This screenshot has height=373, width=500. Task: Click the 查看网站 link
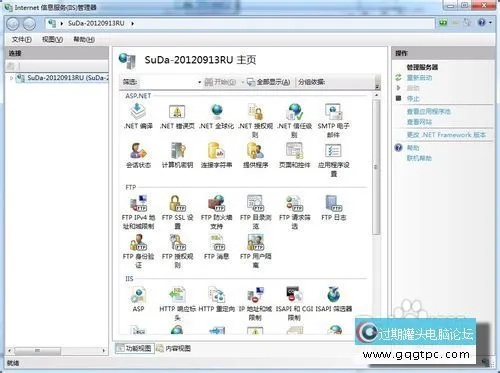(419, 122)
